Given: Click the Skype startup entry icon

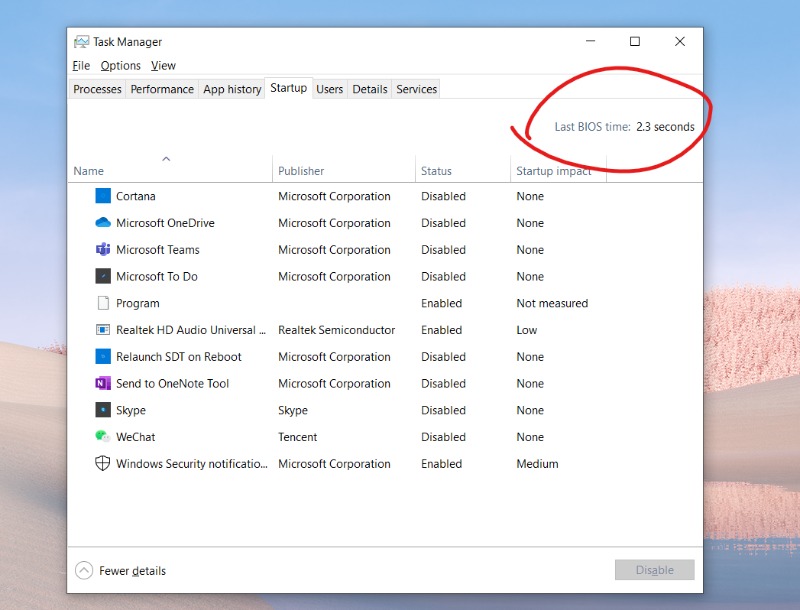Looking at the screenshot, I should (x=103, y=410).
